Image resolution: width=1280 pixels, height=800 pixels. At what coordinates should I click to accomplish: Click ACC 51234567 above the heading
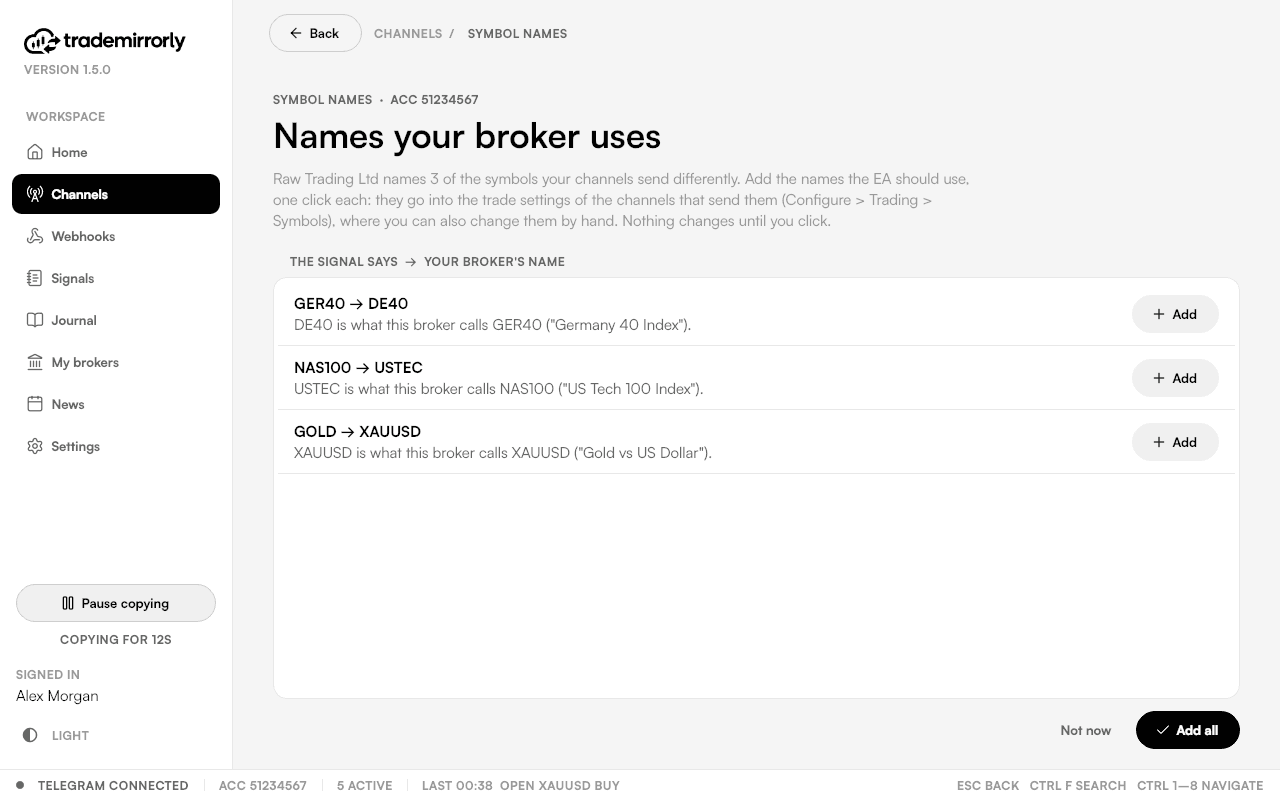tap(434, 99)
